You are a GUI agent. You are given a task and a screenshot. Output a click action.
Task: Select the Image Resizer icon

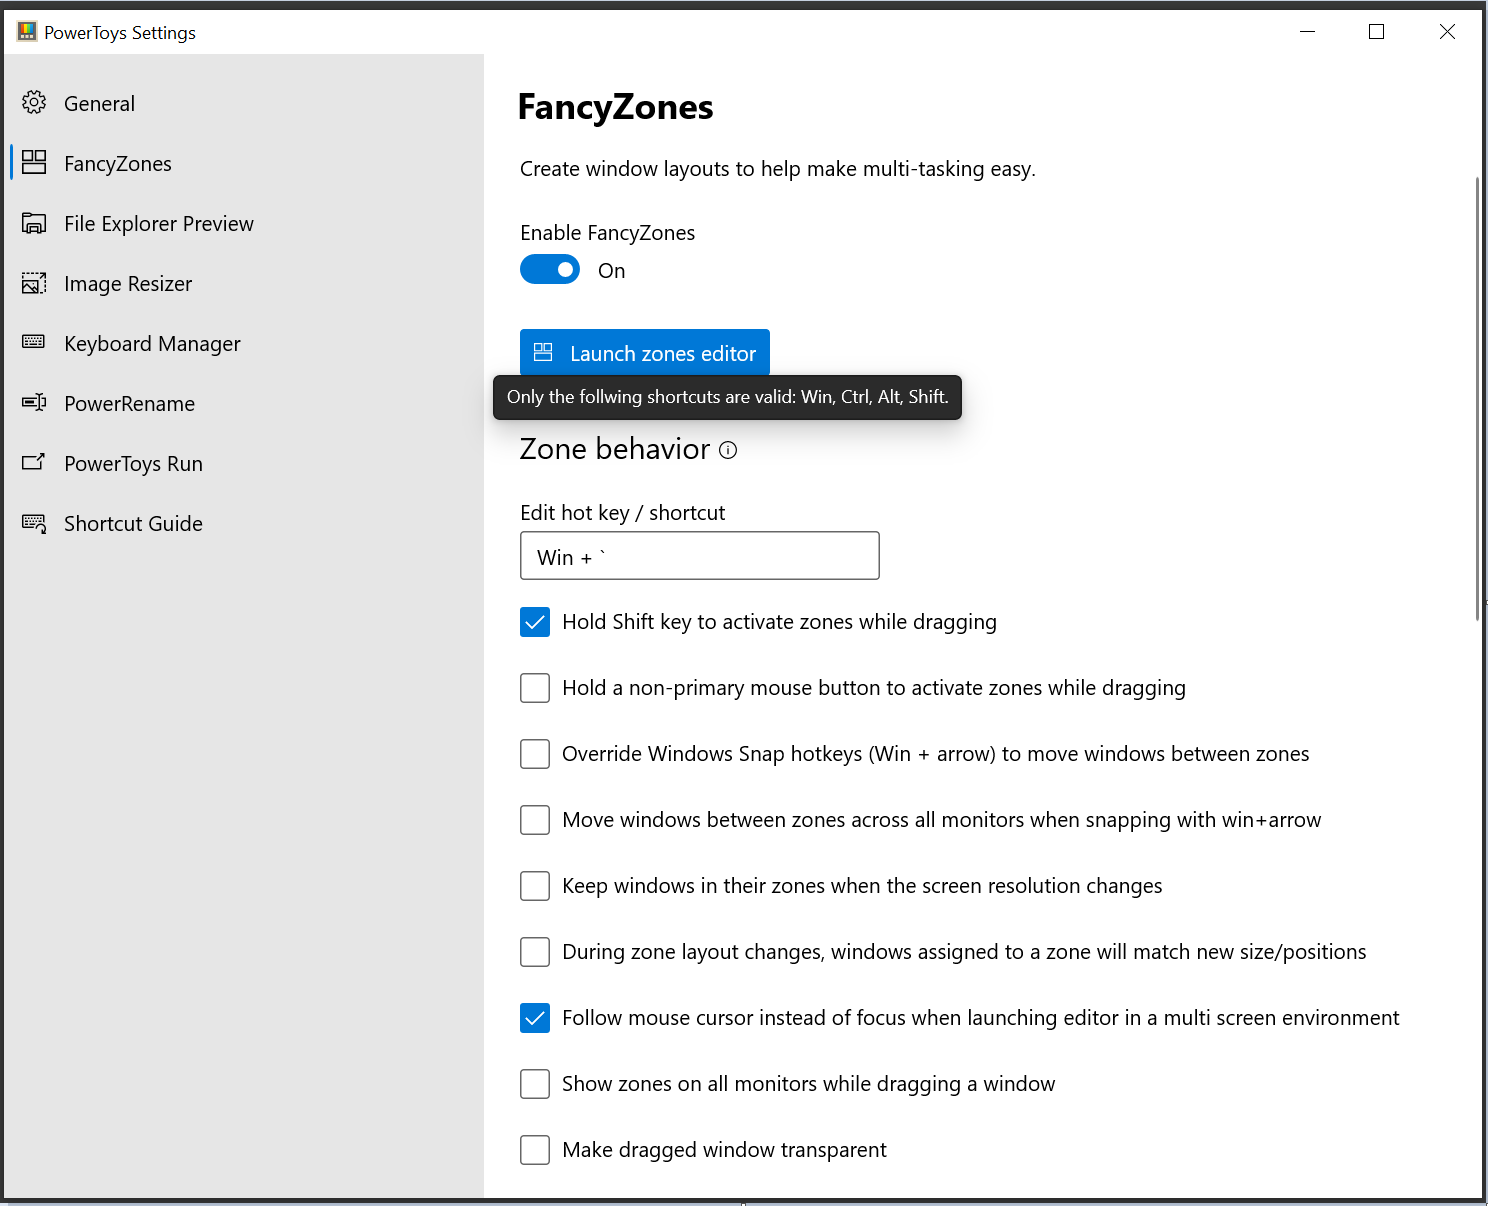click(x=33, y=283)
